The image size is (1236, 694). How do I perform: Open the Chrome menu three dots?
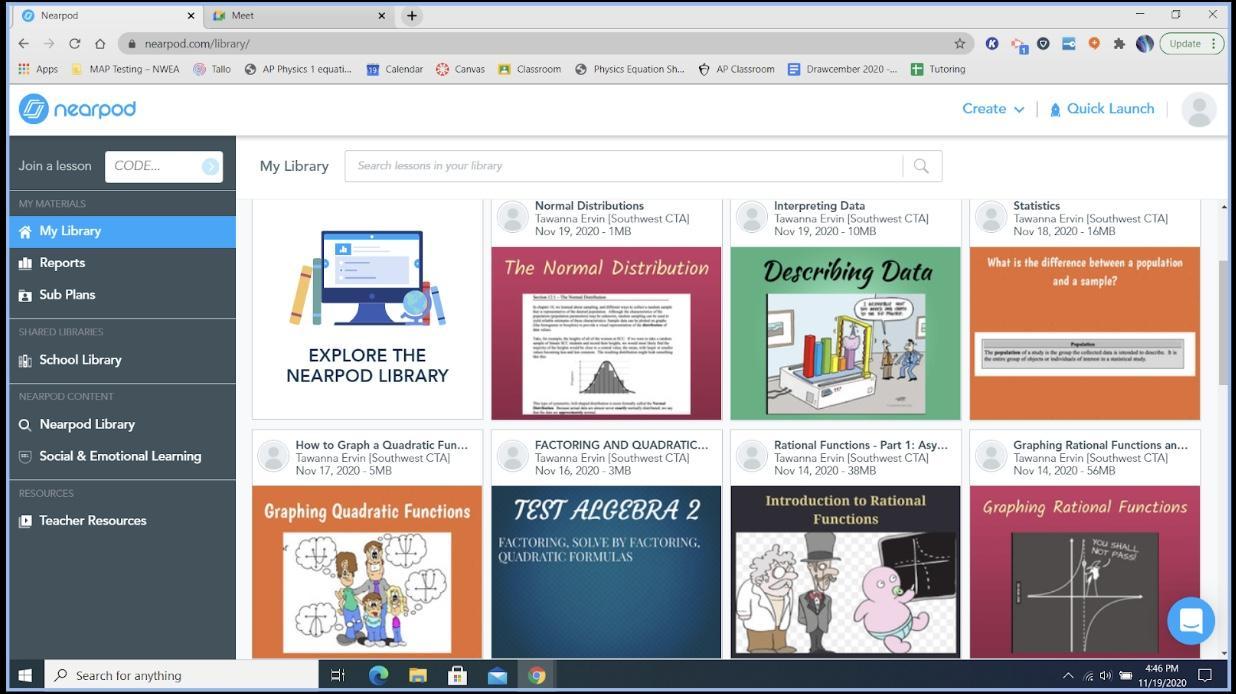coord(1213,43)
